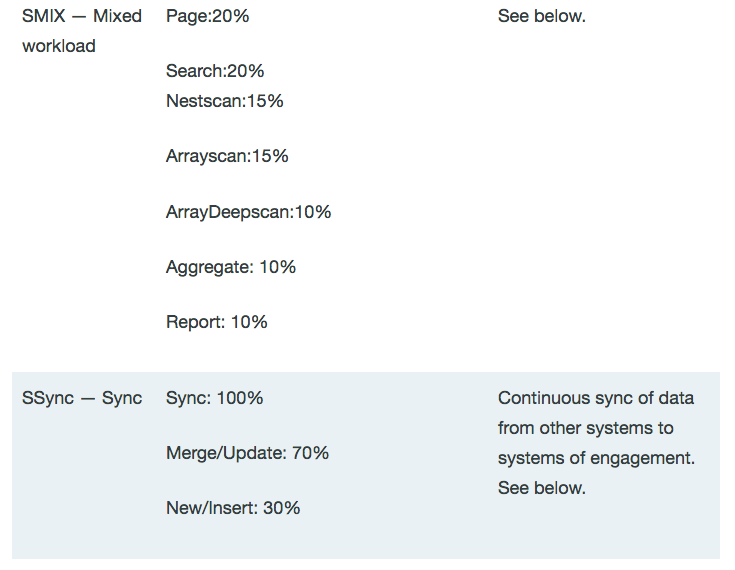
Task: Click the word workload under SMIX
Action: (x=58, y=46)
